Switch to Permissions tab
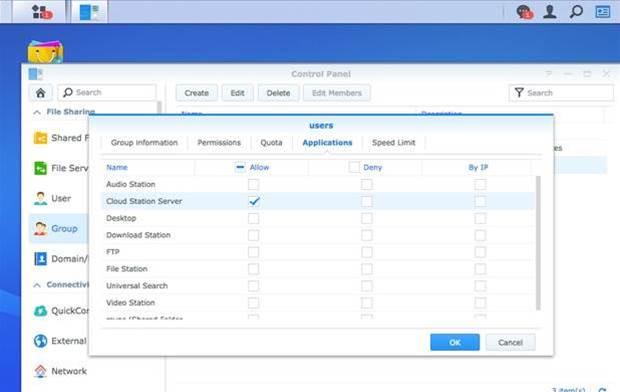 (219, 142)
